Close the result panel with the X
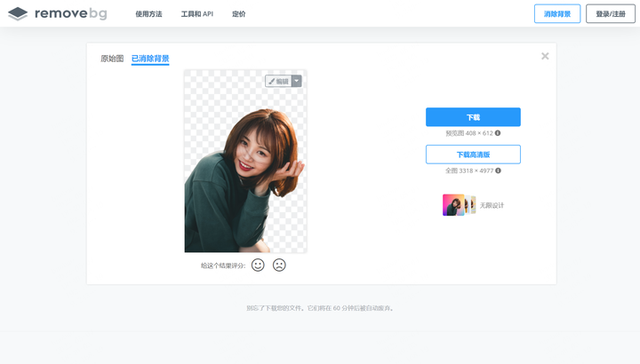 click(545, 56)
